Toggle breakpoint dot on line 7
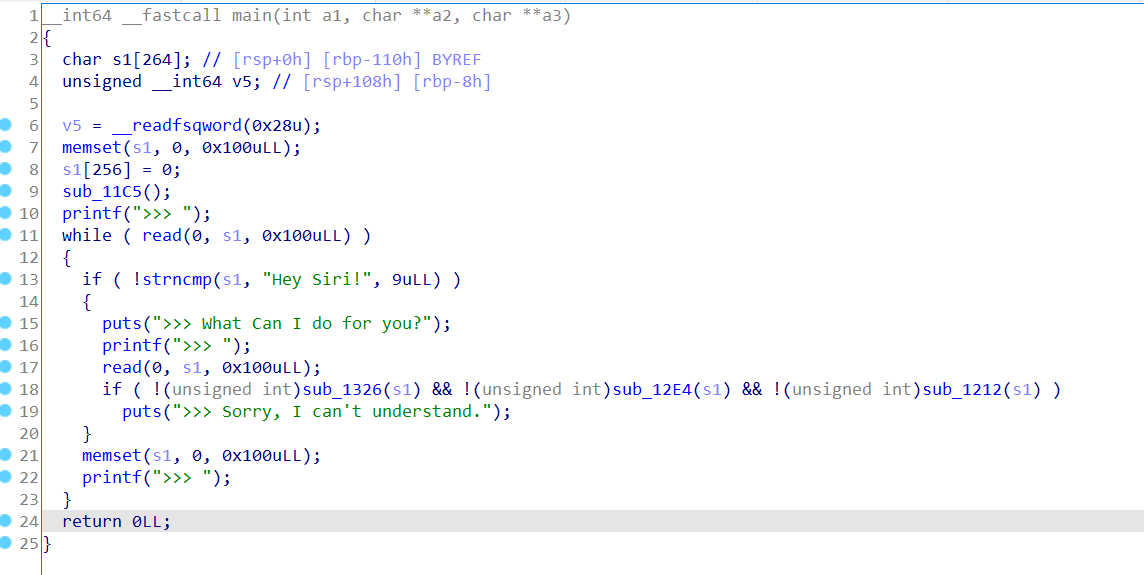The height and width of the screenshot is (575, 1144). [x=6, y=147]
